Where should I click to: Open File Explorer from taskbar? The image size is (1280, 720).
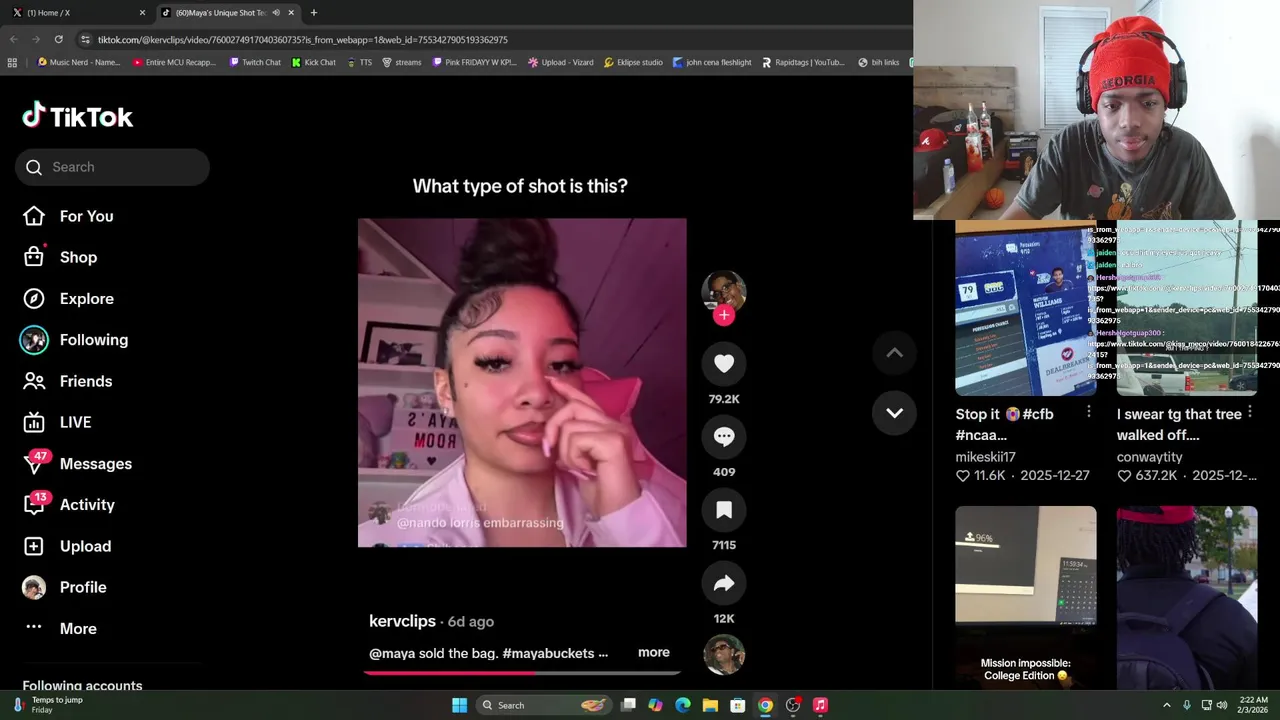click(710, 705)
